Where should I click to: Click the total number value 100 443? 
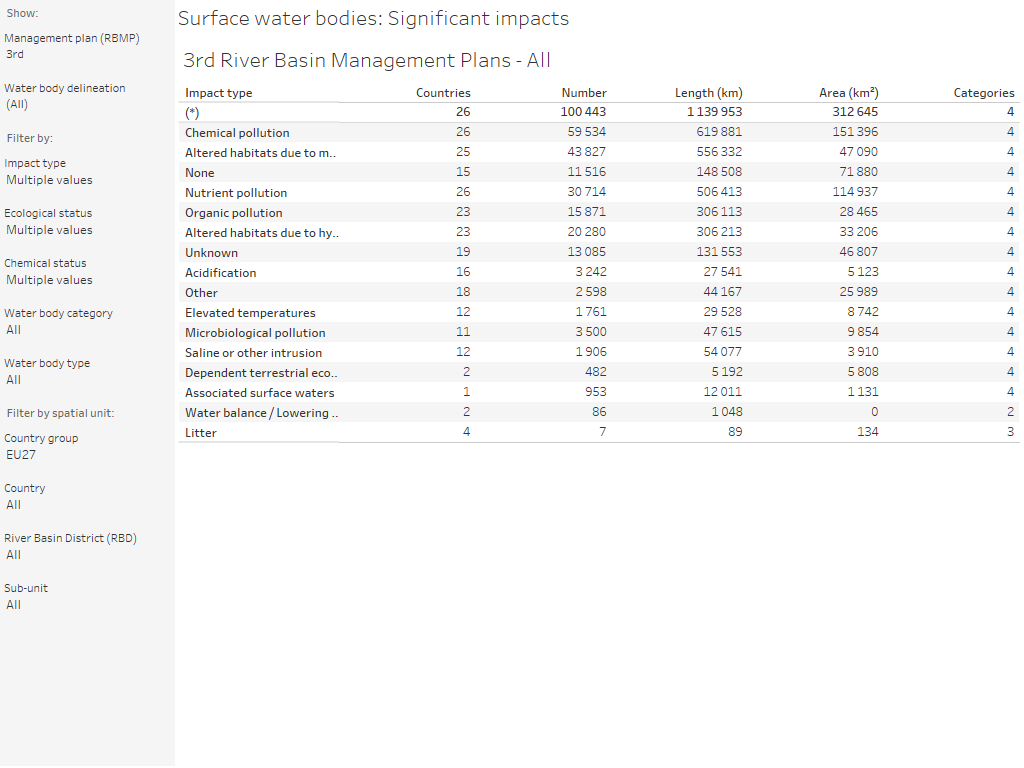583,112
